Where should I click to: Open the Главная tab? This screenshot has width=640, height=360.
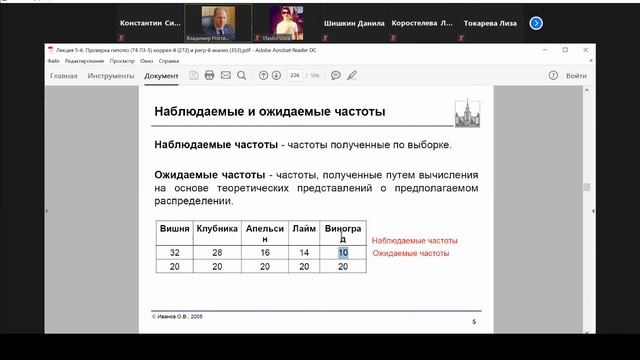click(x=64, y=76)
